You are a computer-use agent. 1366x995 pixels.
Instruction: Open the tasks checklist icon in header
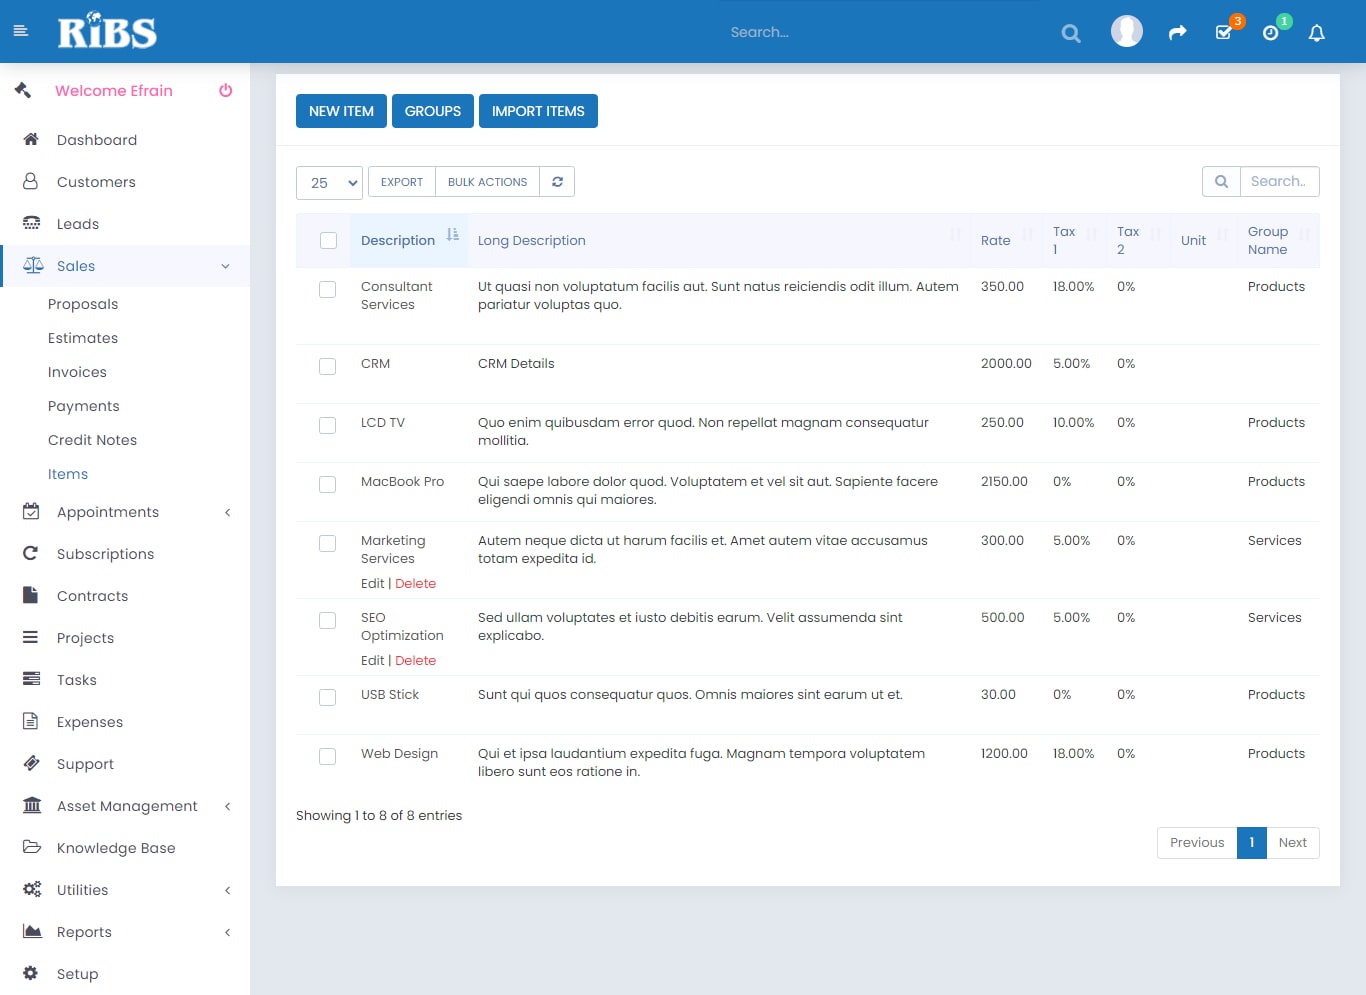(1223, 33)
